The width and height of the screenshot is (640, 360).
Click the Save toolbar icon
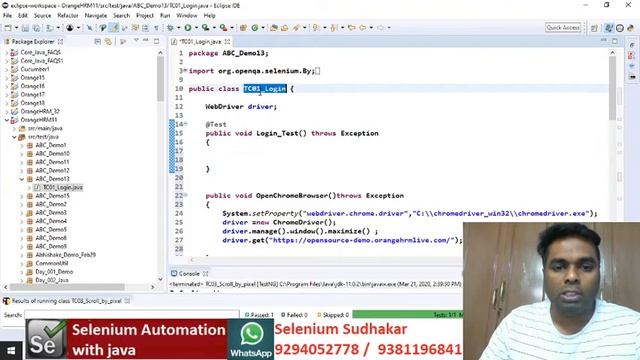[x=25, y=28]
